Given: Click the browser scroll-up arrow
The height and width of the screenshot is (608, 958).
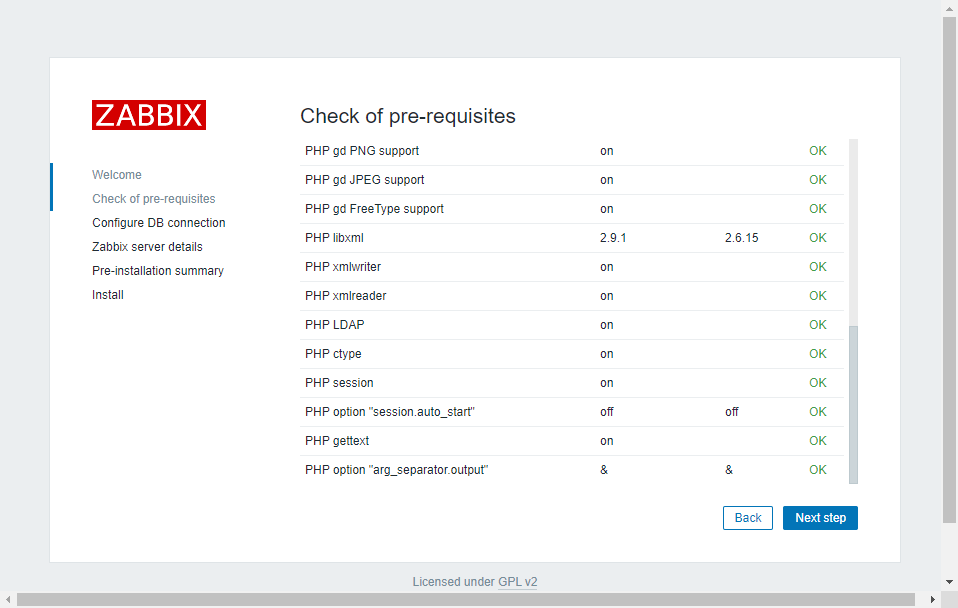Looking at the screenshot, I should point(950,8).
